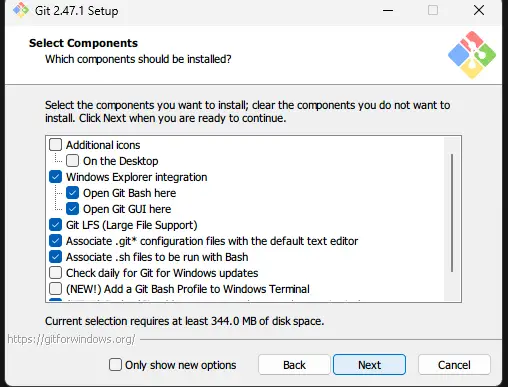This screenshot has height=387, width=508.
Task: Disable Open Git Bash here
Action: point(72,193)
